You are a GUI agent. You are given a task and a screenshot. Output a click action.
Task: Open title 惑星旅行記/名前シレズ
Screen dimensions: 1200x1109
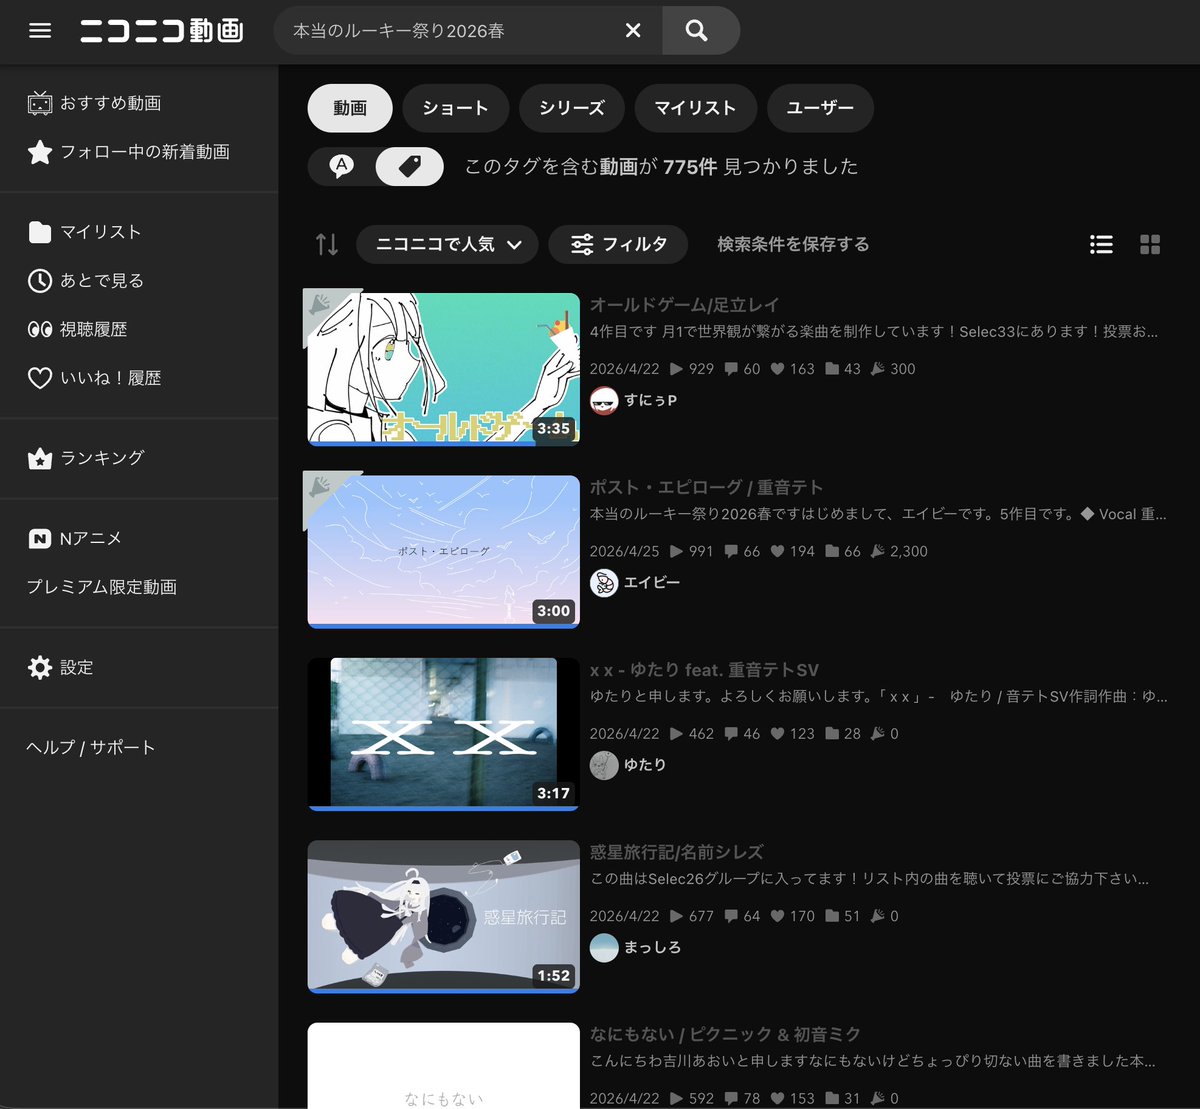click(x=677, y=852)
